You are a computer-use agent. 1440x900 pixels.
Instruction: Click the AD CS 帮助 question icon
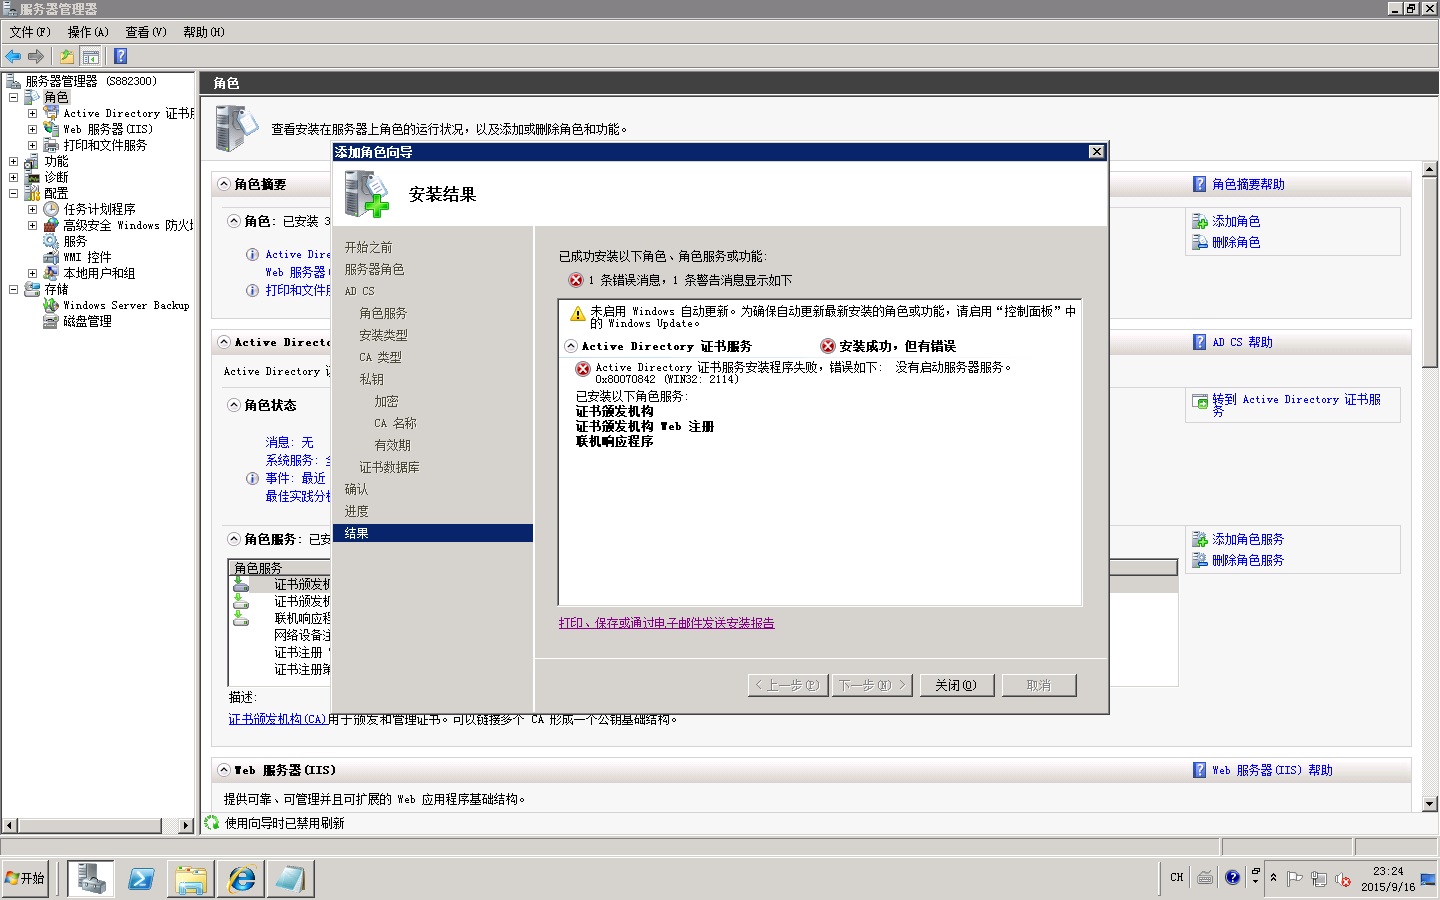(1200, 342)
